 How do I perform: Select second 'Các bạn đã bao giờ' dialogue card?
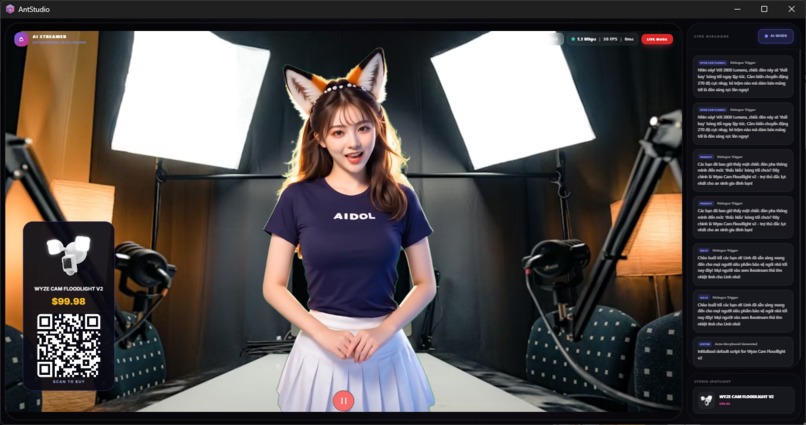click(743, 217)
